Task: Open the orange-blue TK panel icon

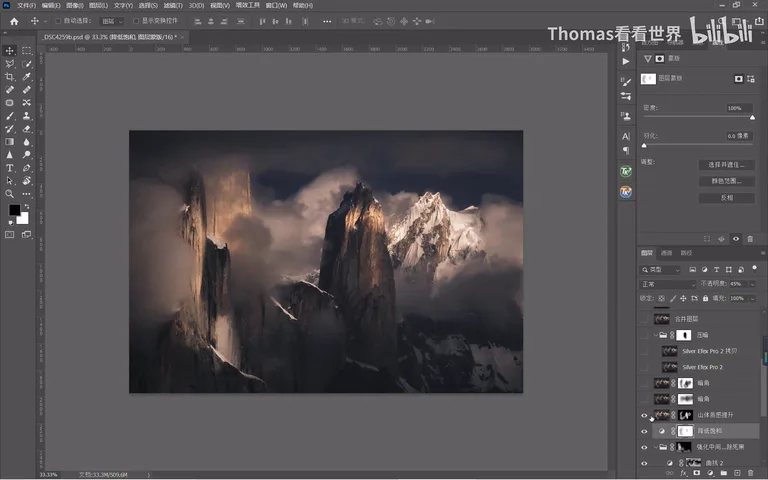Action: tap(625, 192)
